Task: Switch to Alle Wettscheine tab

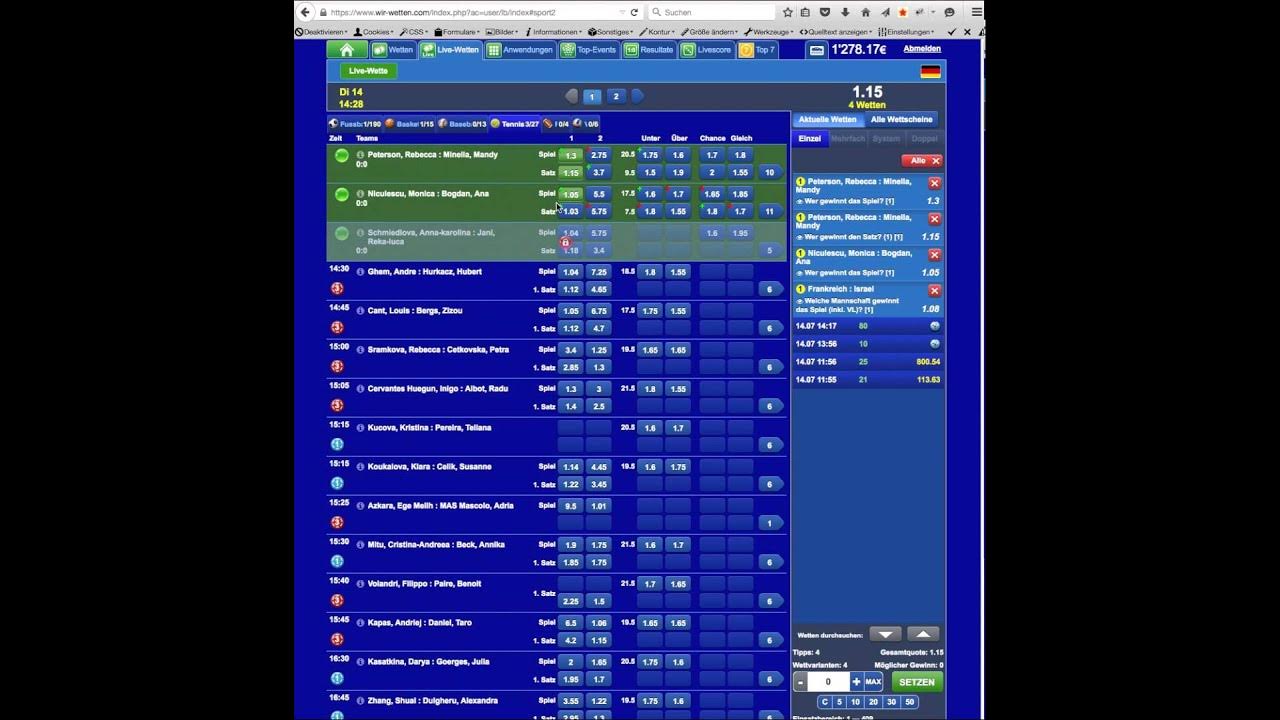Action: [901, 119]
